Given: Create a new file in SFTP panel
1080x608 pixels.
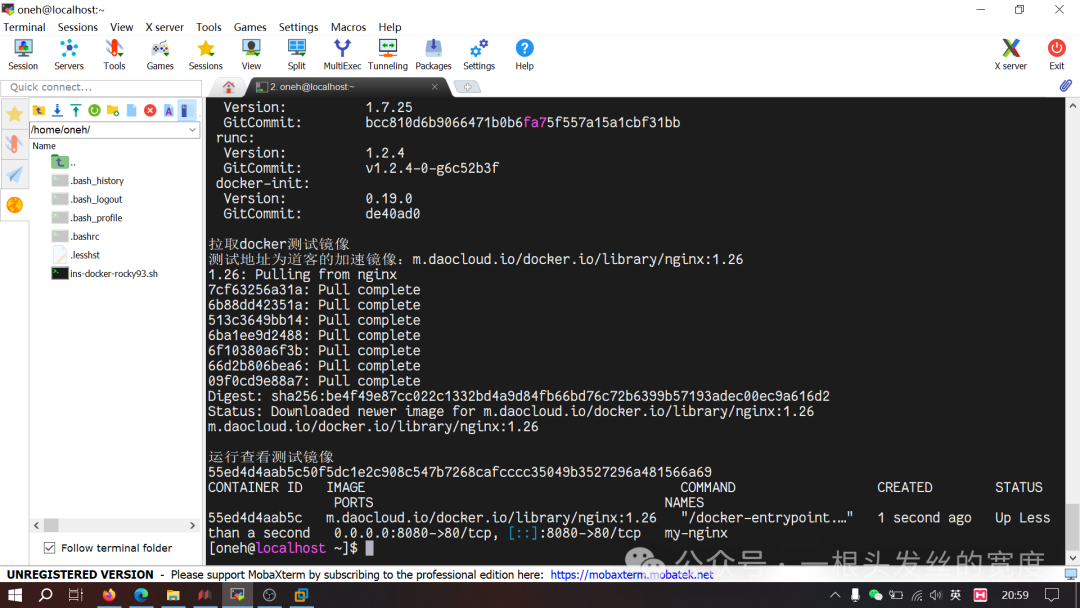Looking at the screenshot, I should [132, 111].
